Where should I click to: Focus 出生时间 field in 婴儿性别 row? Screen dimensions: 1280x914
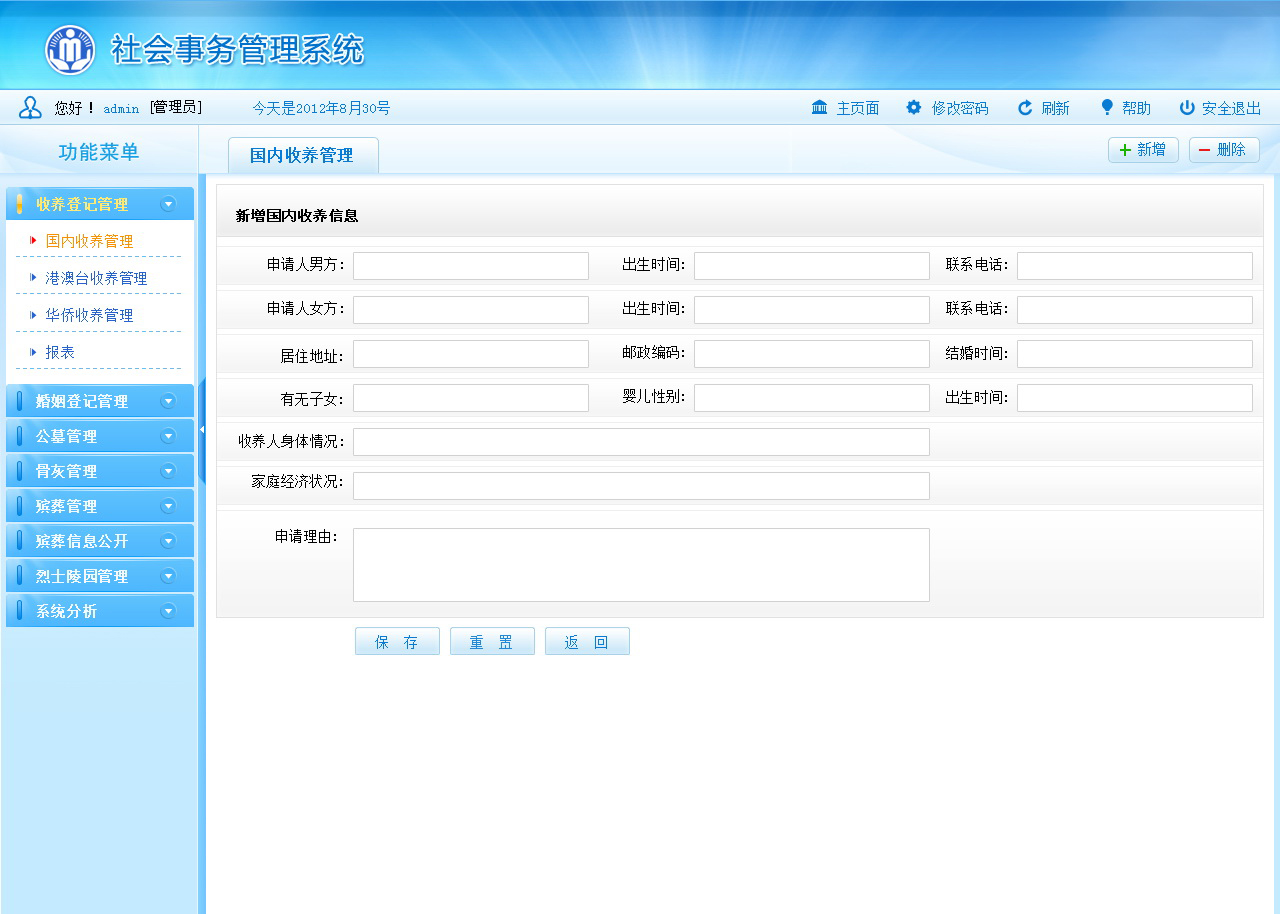(x=1135, y=398)
